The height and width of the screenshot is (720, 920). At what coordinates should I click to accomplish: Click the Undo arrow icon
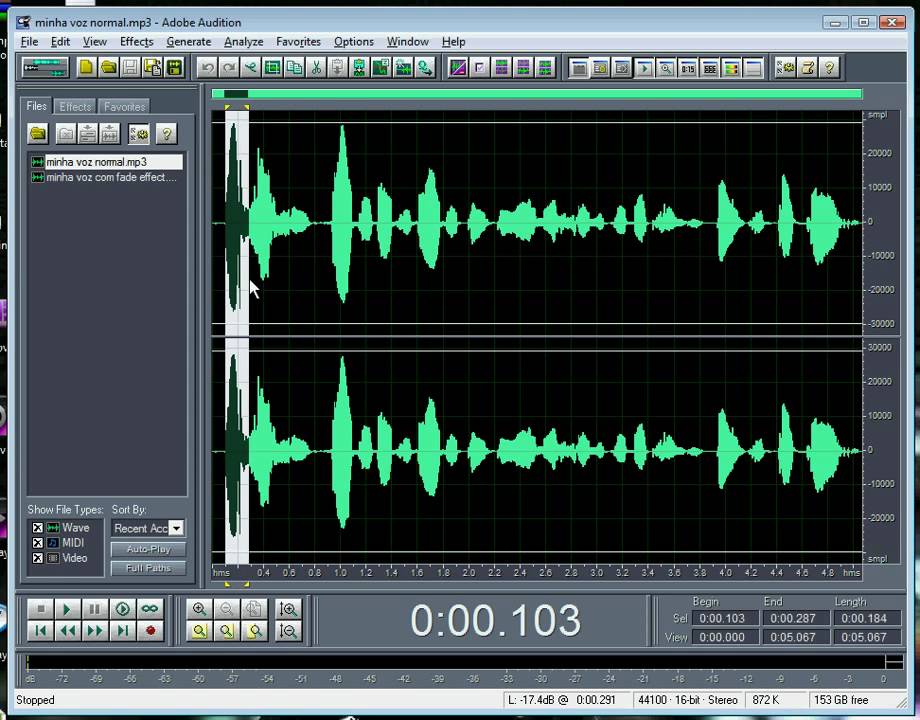click(x=207, y=67)
